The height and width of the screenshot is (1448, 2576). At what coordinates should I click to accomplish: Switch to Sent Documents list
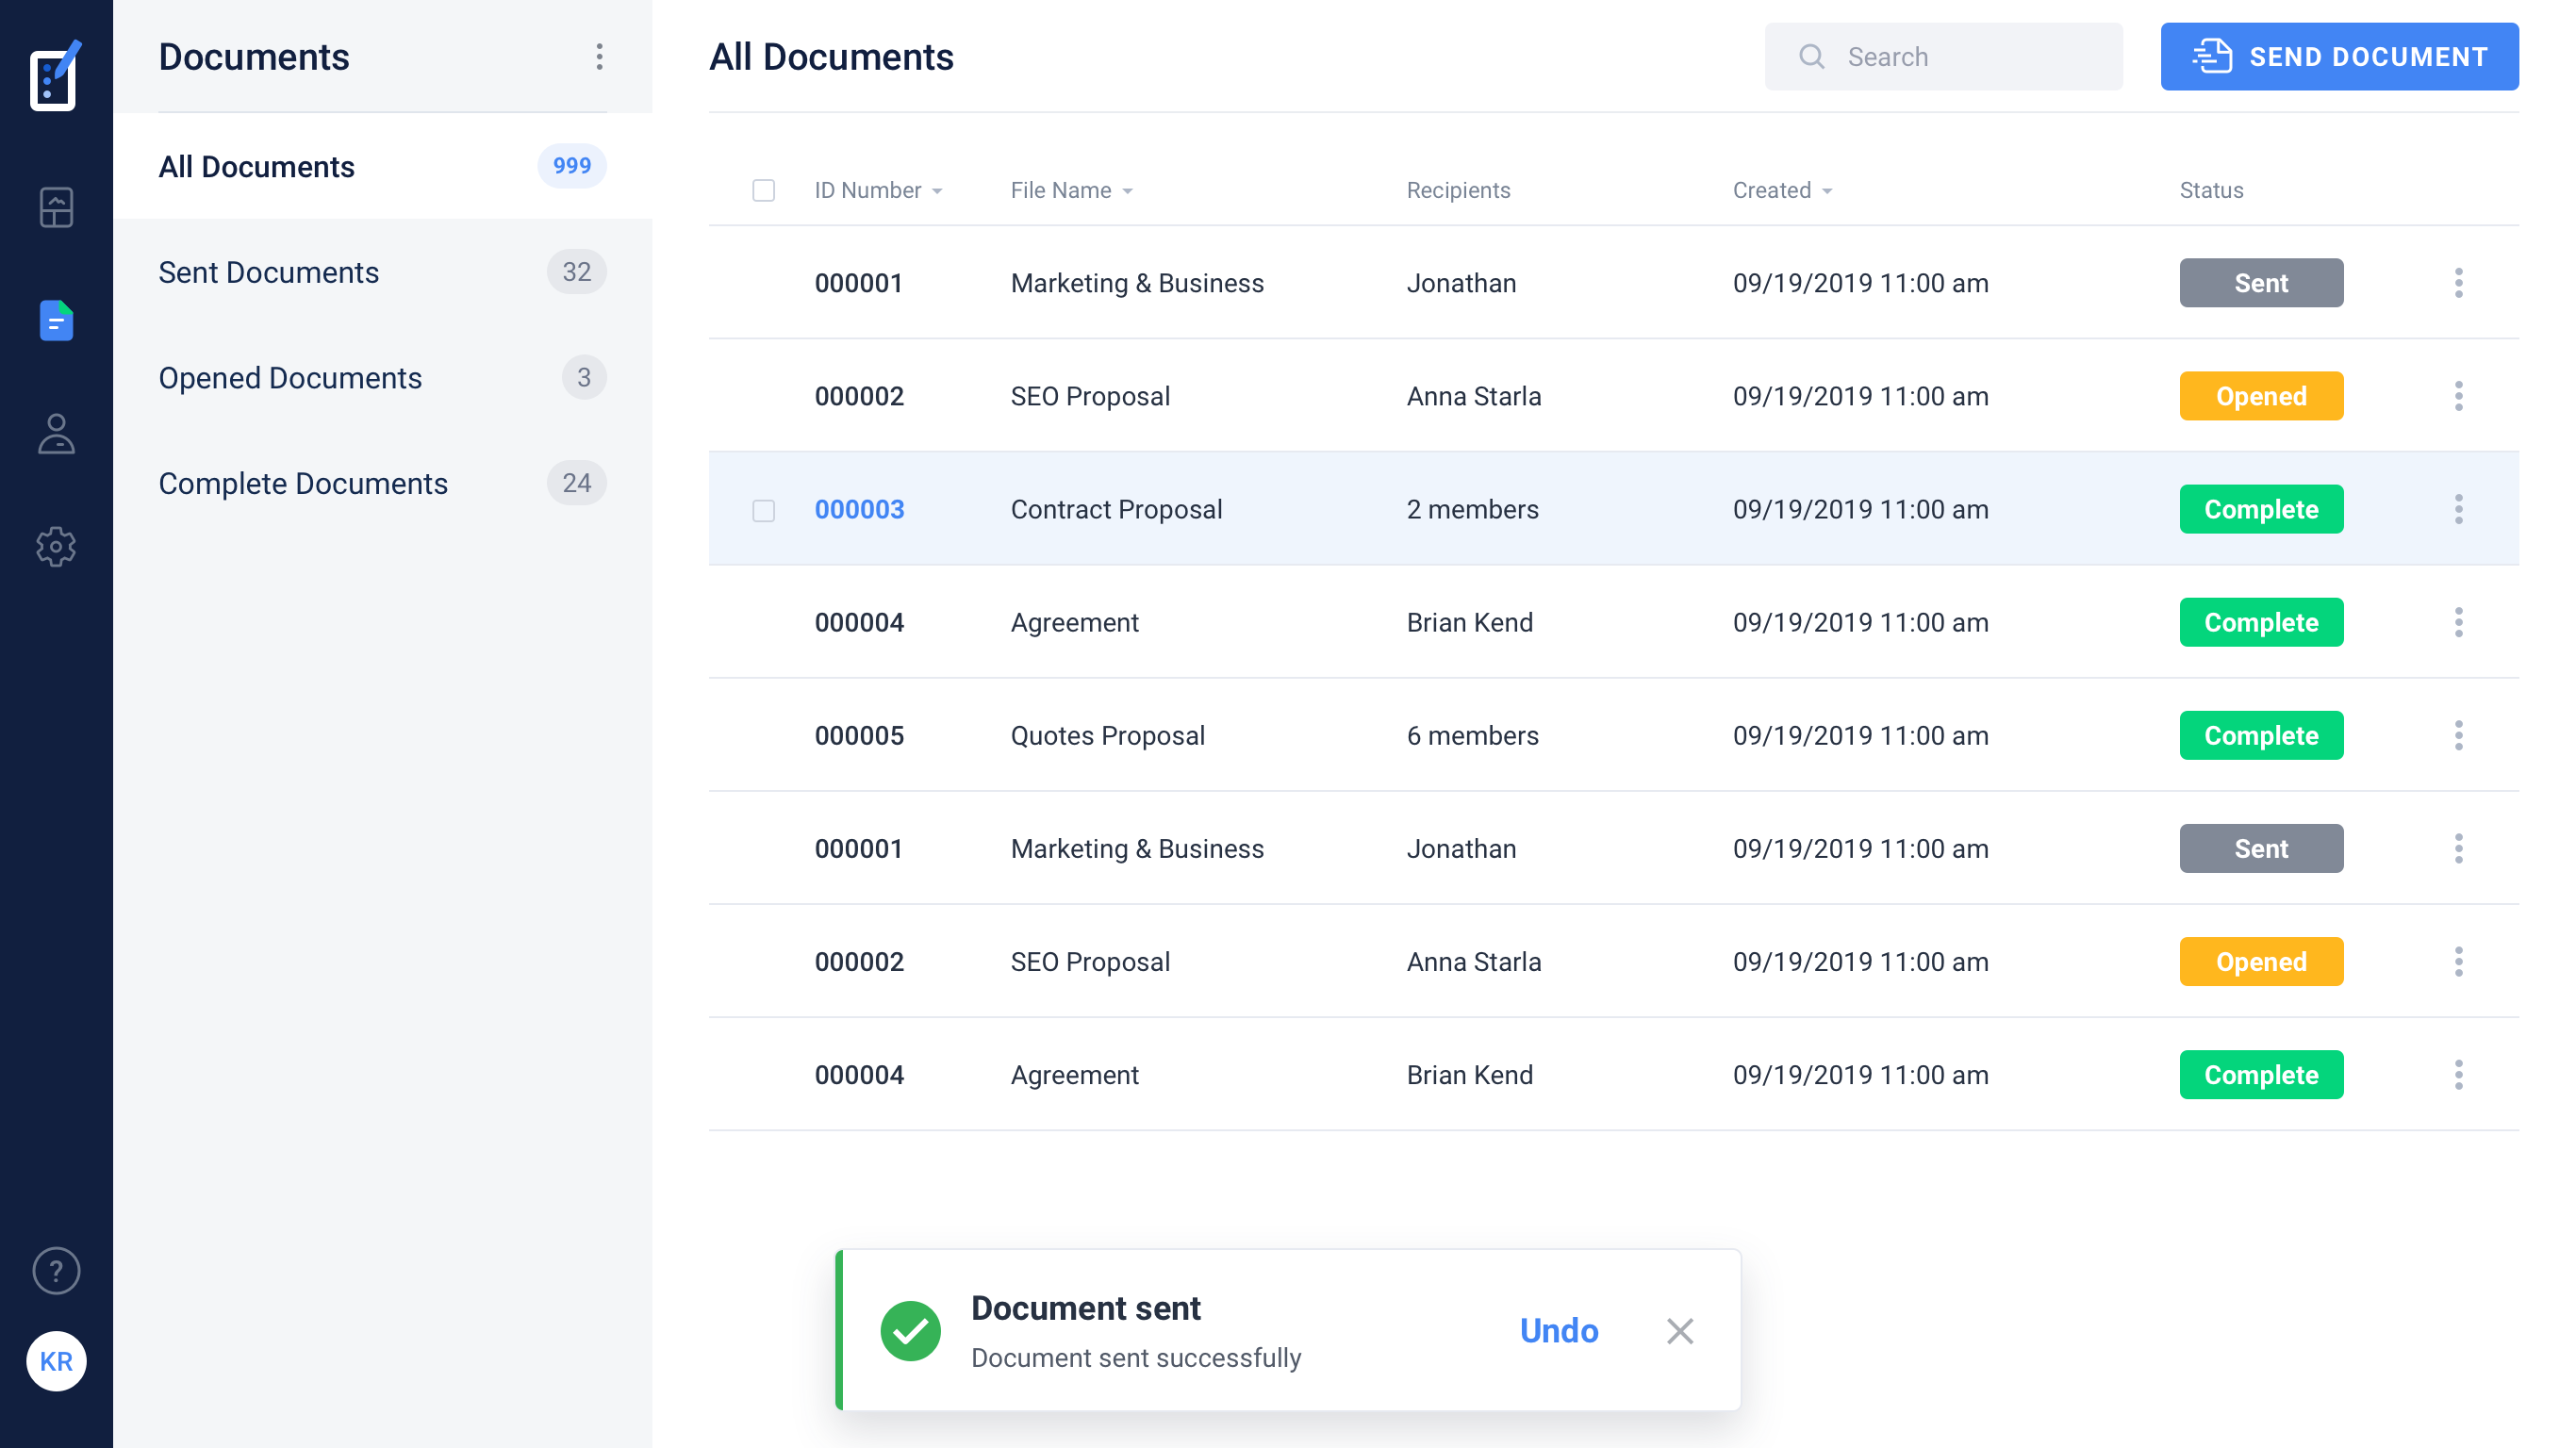(269, 272)
